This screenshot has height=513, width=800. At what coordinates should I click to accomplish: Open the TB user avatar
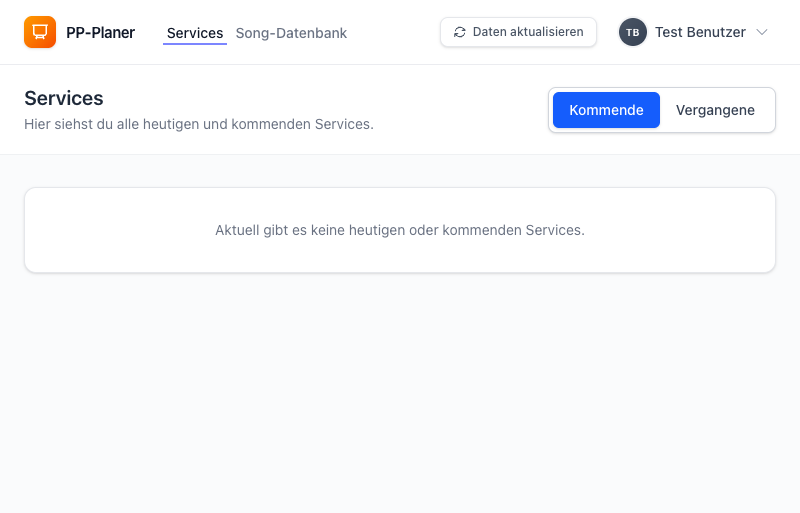632,32
